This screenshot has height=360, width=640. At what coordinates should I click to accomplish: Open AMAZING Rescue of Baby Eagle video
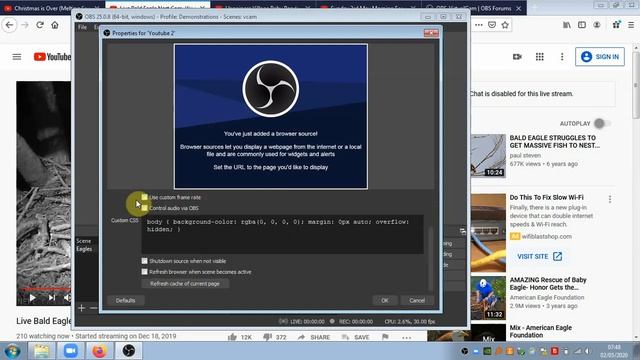548,284
